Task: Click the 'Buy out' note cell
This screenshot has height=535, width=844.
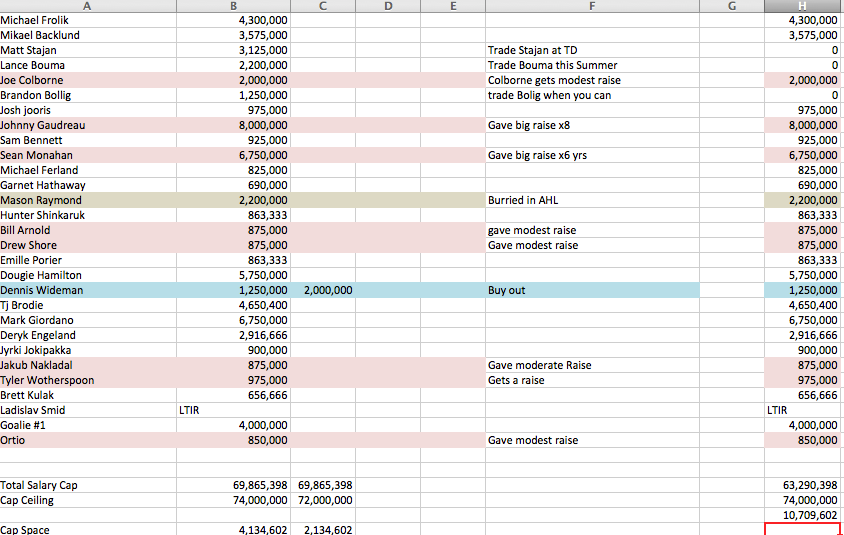Action: click(592, 291)
